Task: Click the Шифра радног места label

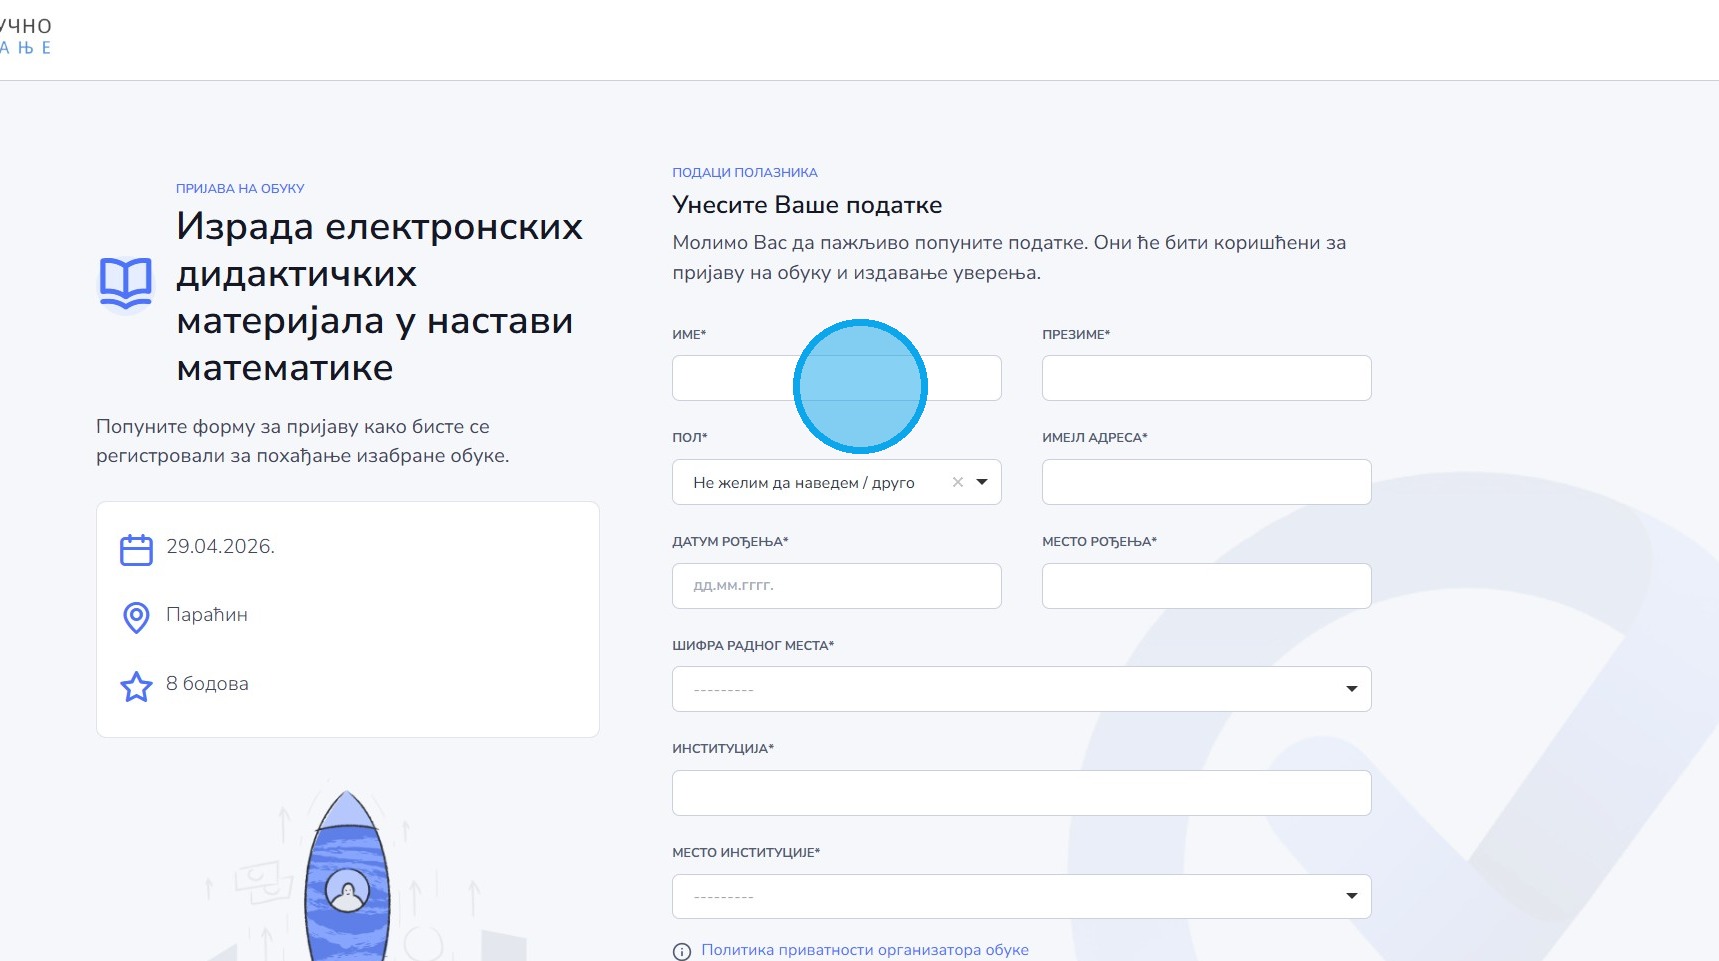Action: 753,645
